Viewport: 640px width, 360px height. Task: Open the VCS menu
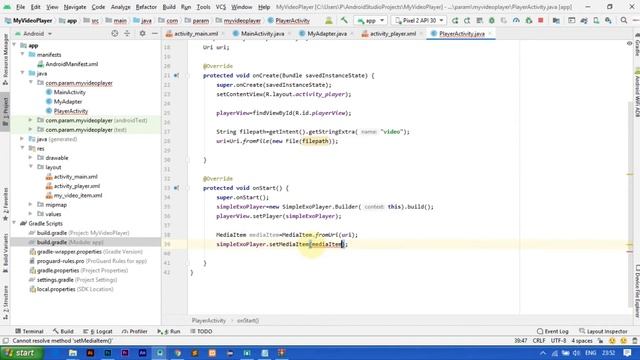[221, 7]
